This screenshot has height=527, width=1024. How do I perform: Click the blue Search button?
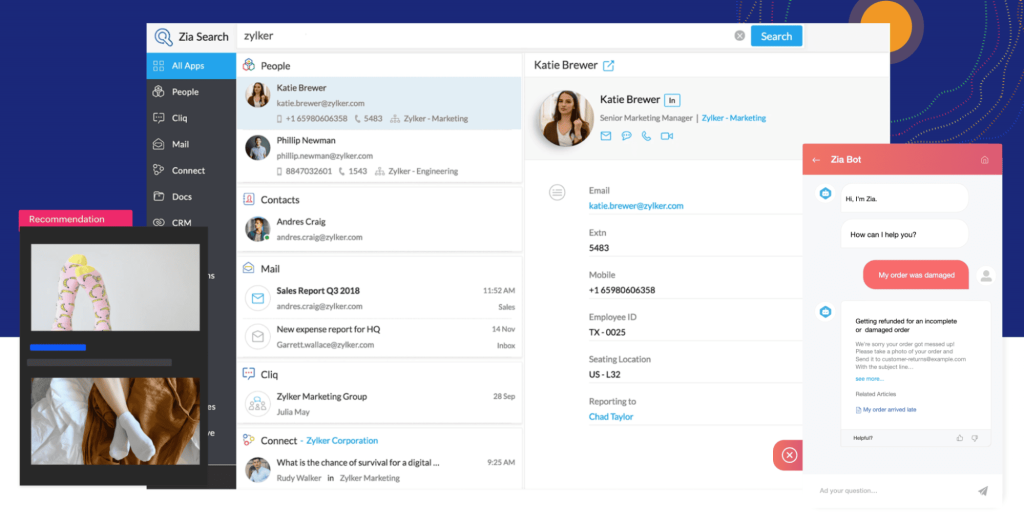776,36
